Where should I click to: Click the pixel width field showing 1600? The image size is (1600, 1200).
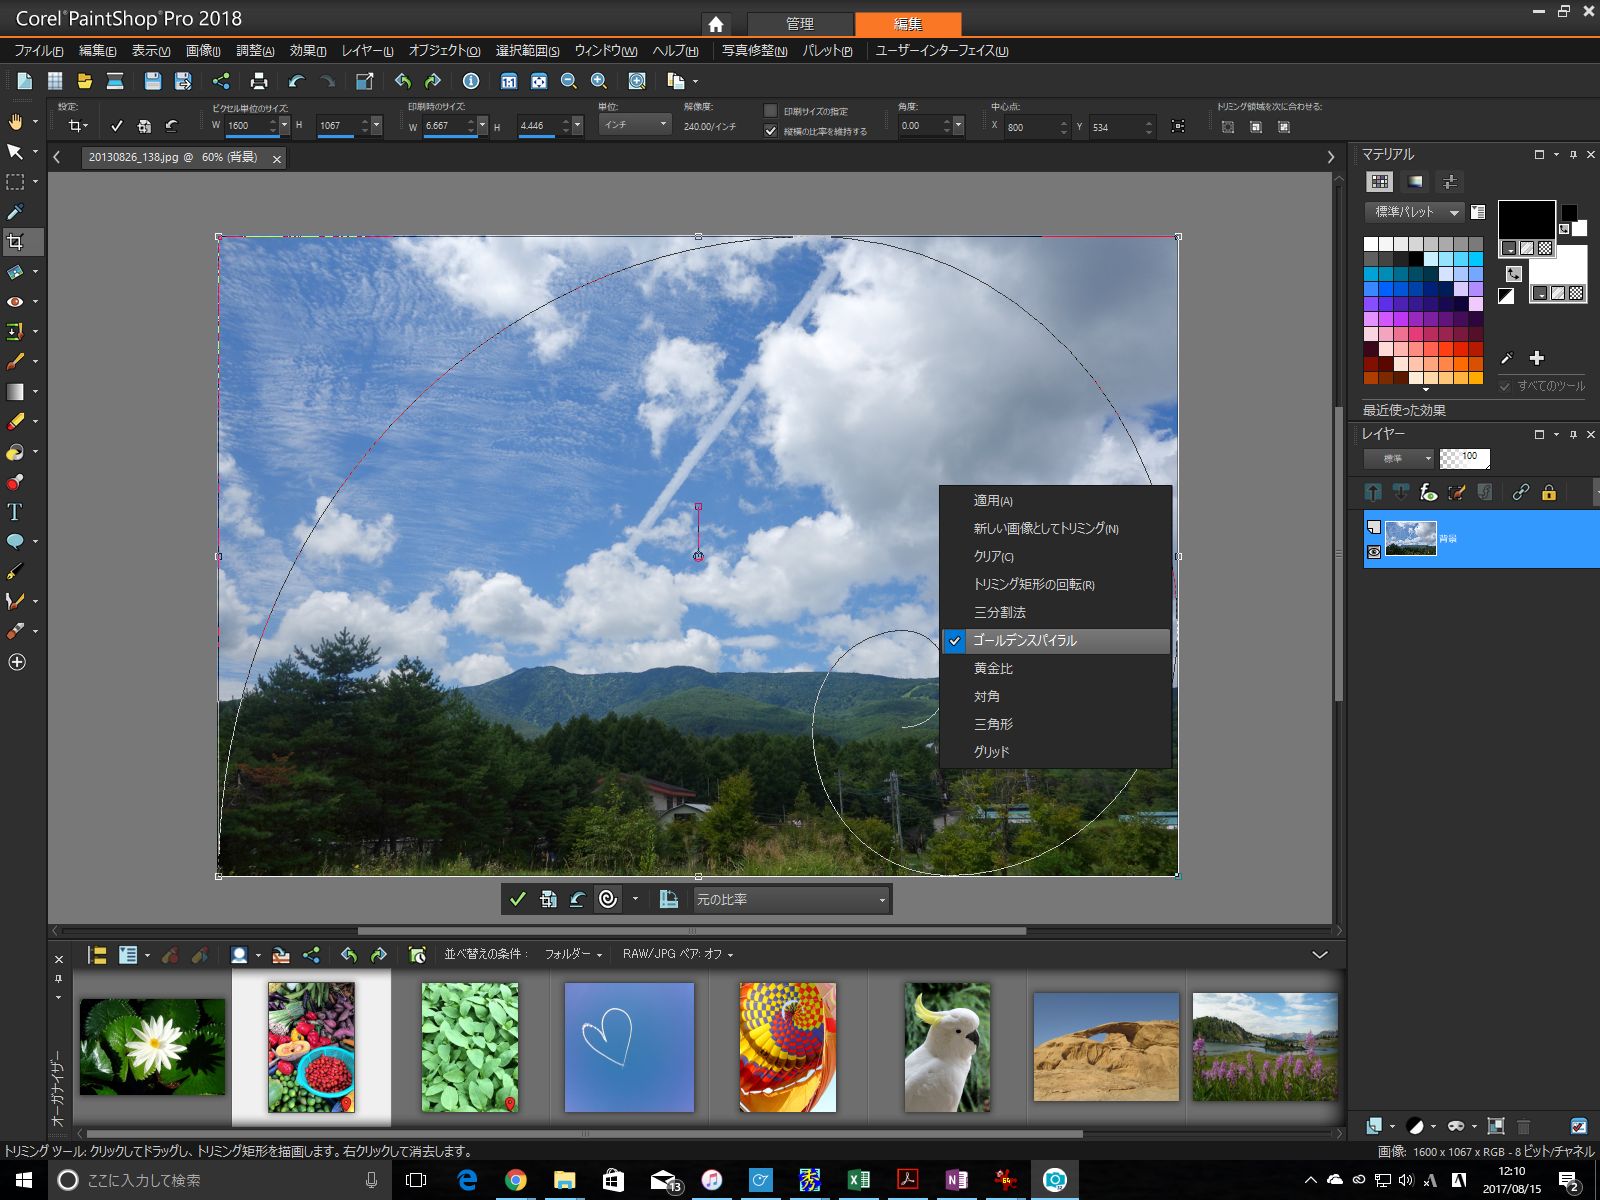[246, 126]
